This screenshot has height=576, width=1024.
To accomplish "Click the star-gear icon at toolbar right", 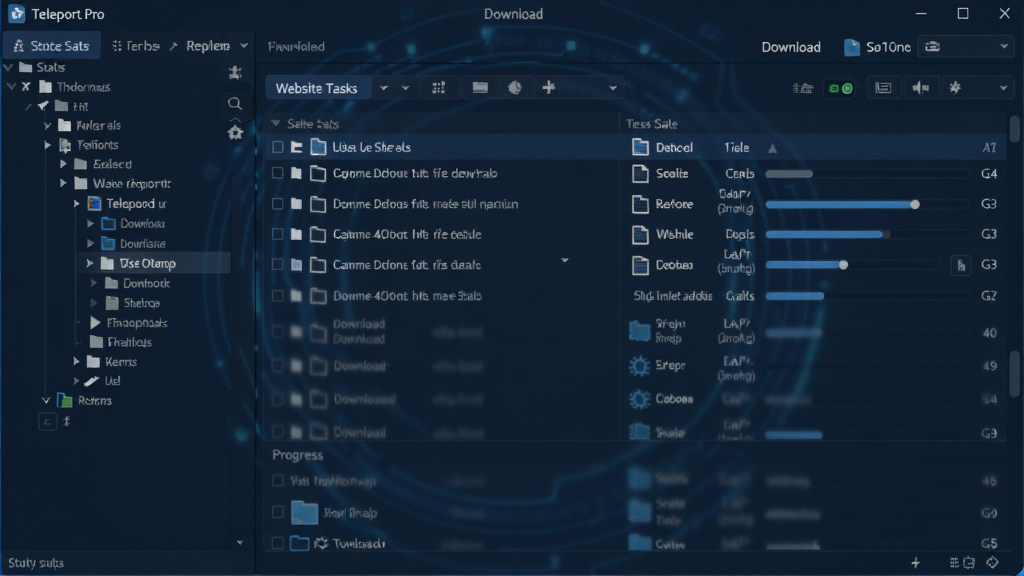I will click(x=955, y=88).
